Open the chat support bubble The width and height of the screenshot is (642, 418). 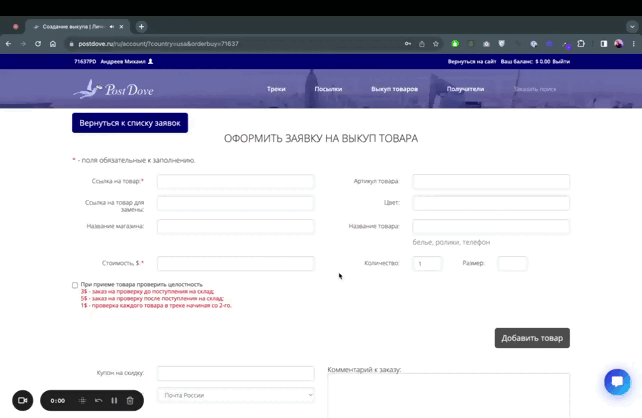(617, 382)
